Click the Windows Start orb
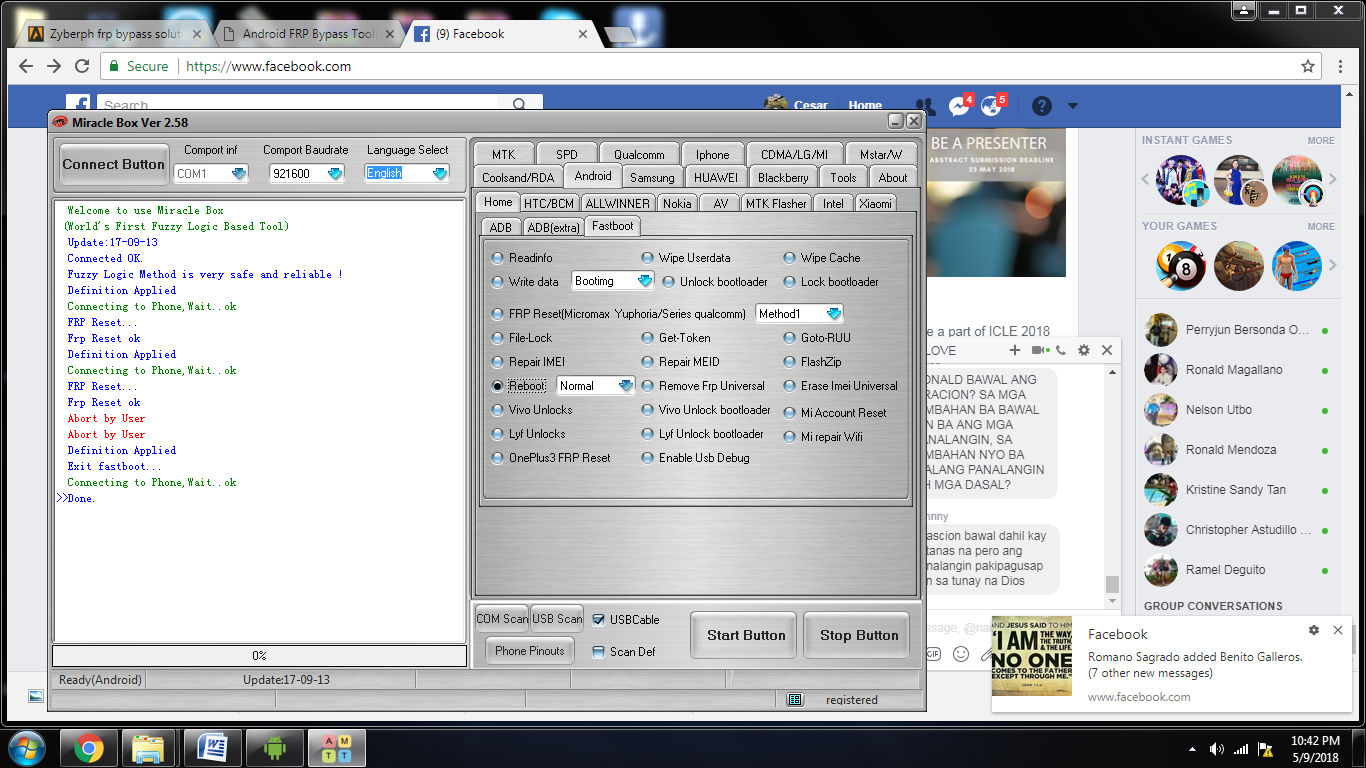Screen dimensions: 1366x768 coord(25,748)
